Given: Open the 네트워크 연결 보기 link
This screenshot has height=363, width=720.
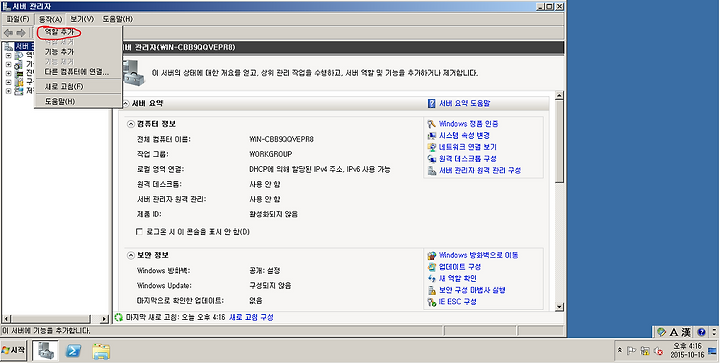Looking at the screenshot, I should coord(467,147).
